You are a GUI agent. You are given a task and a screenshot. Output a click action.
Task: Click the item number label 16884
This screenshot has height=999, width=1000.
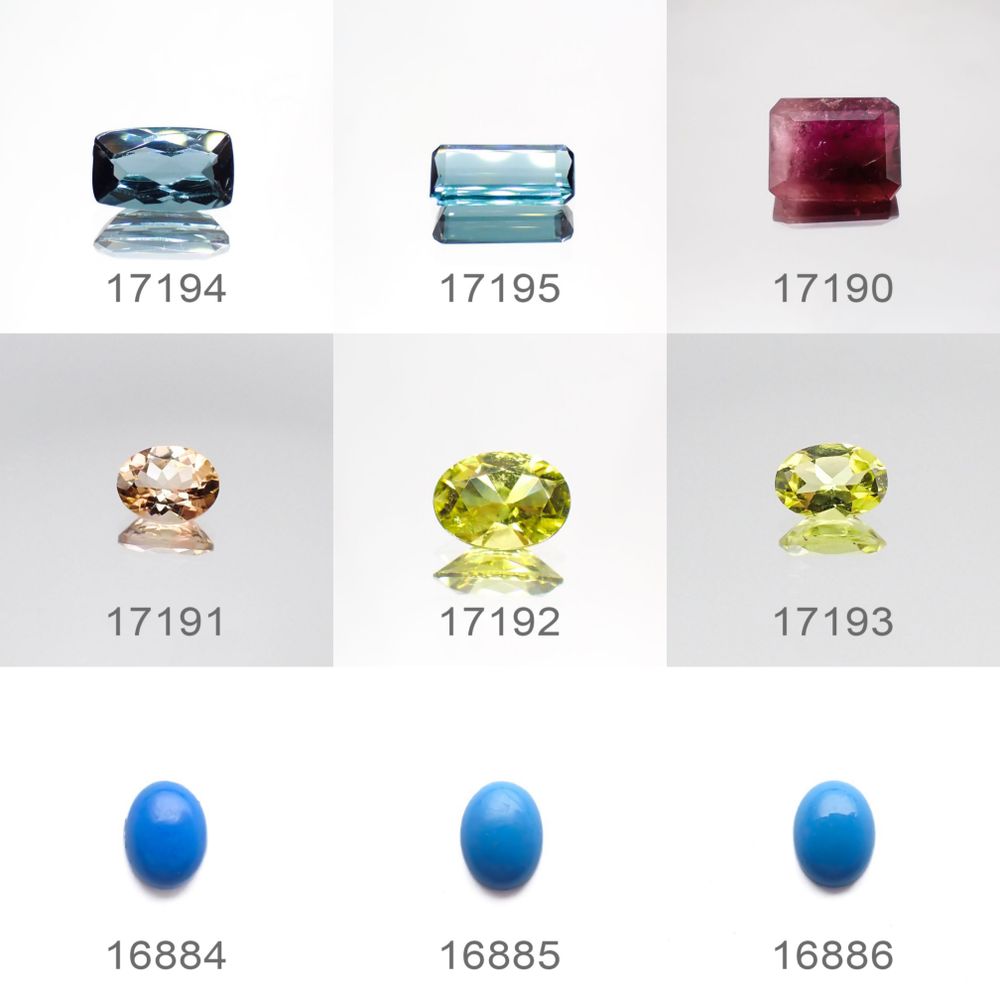(166, 956)
